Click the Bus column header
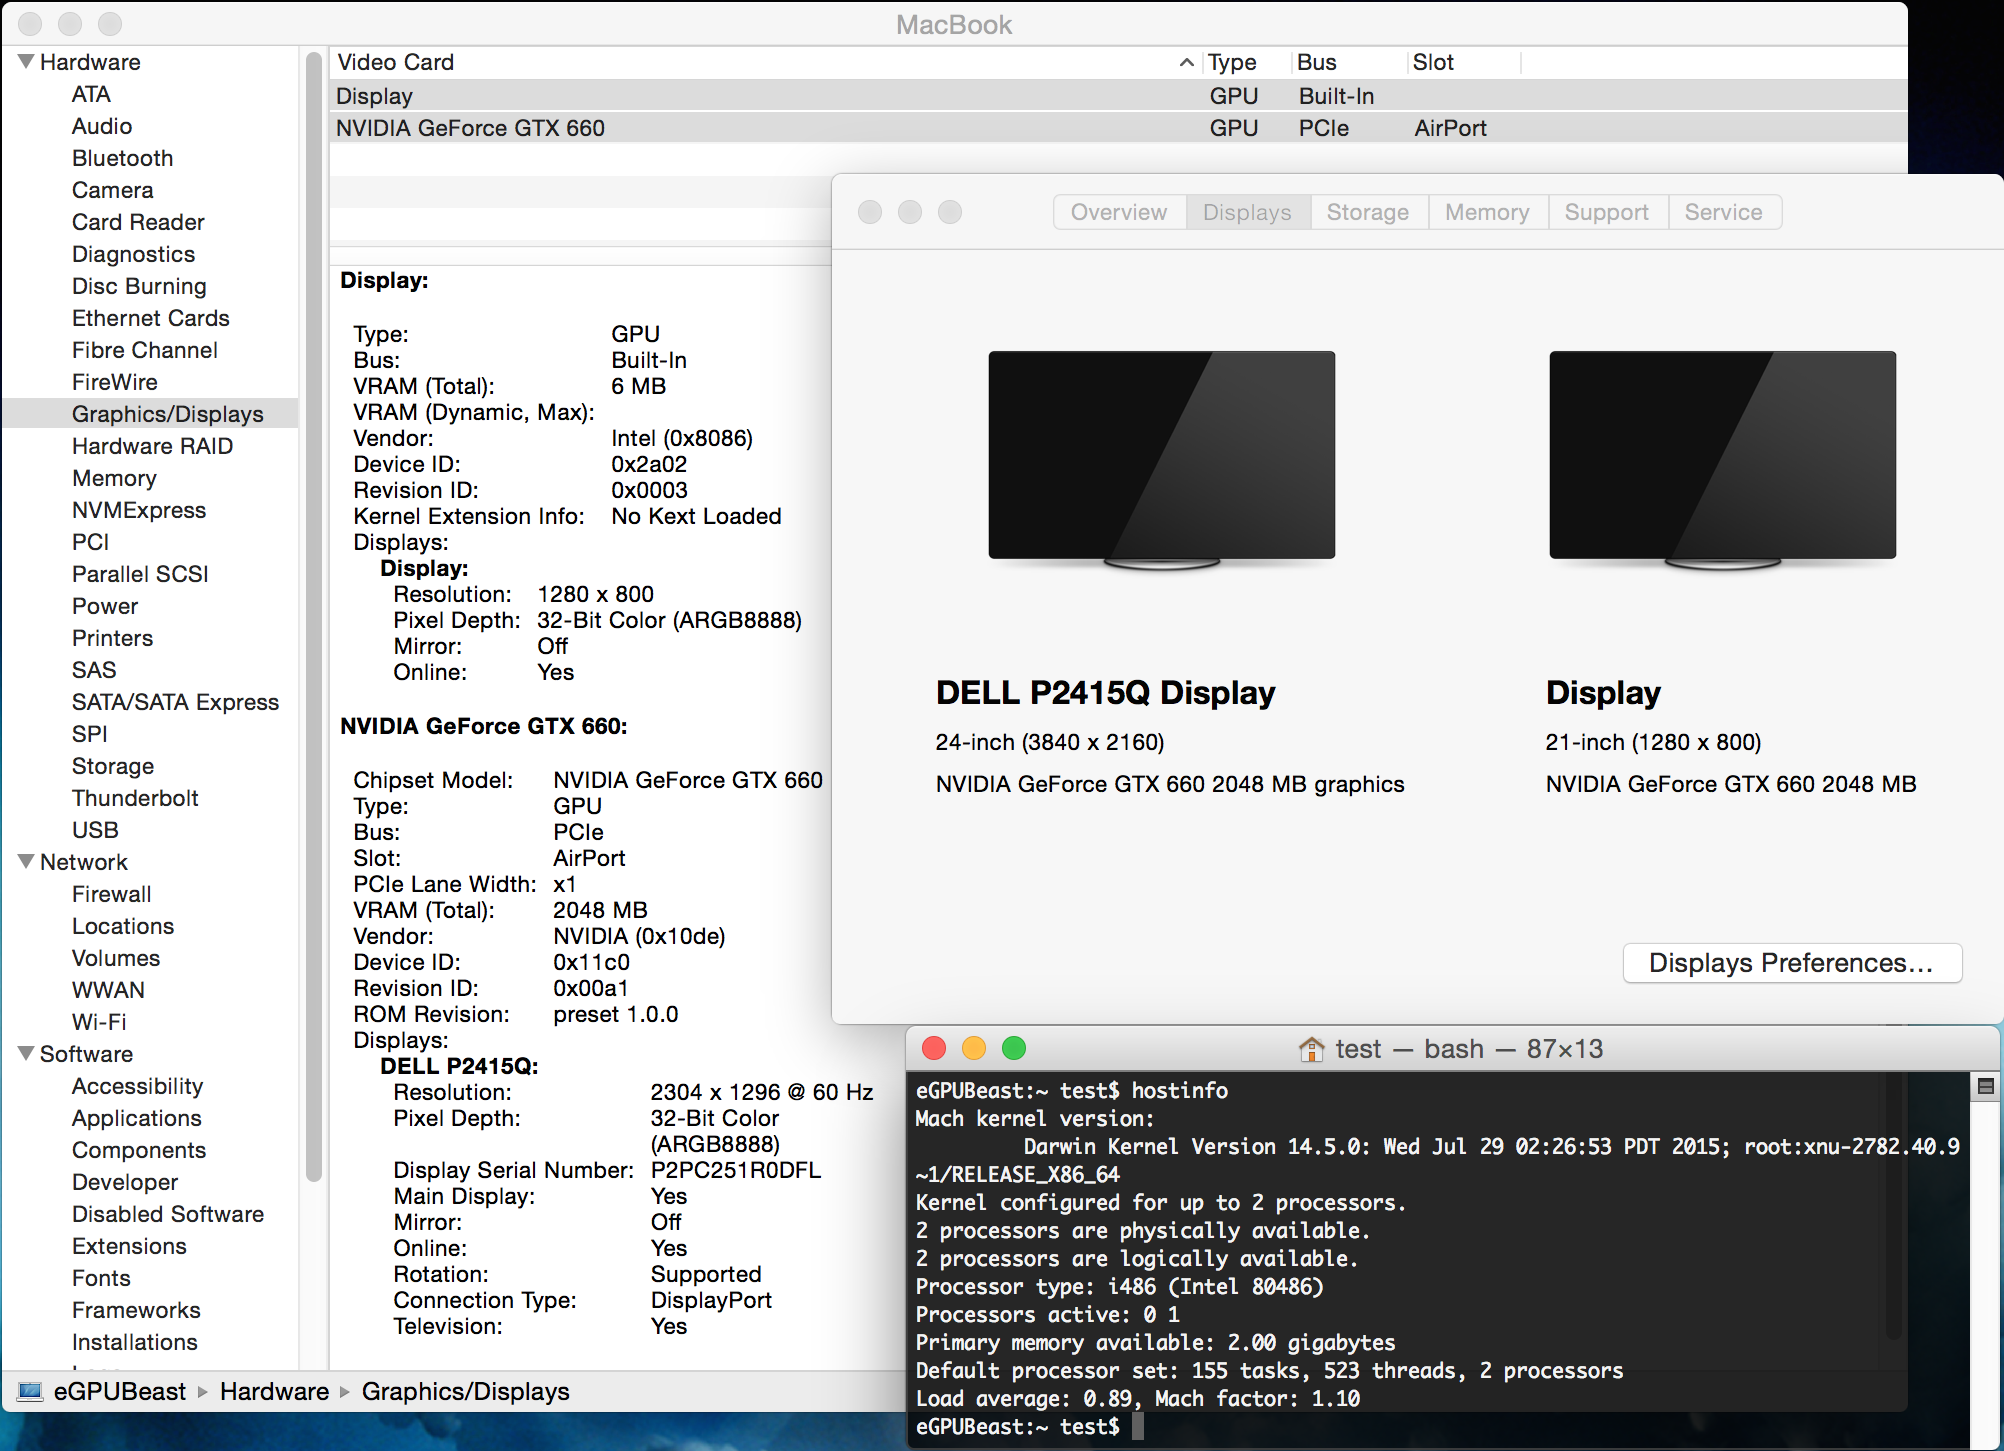The width and height of the screenshot is (2004, 1451). pos(1317,62)
